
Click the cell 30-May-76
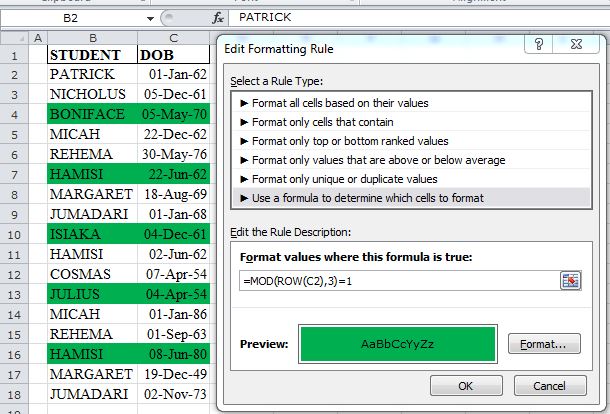174,154
